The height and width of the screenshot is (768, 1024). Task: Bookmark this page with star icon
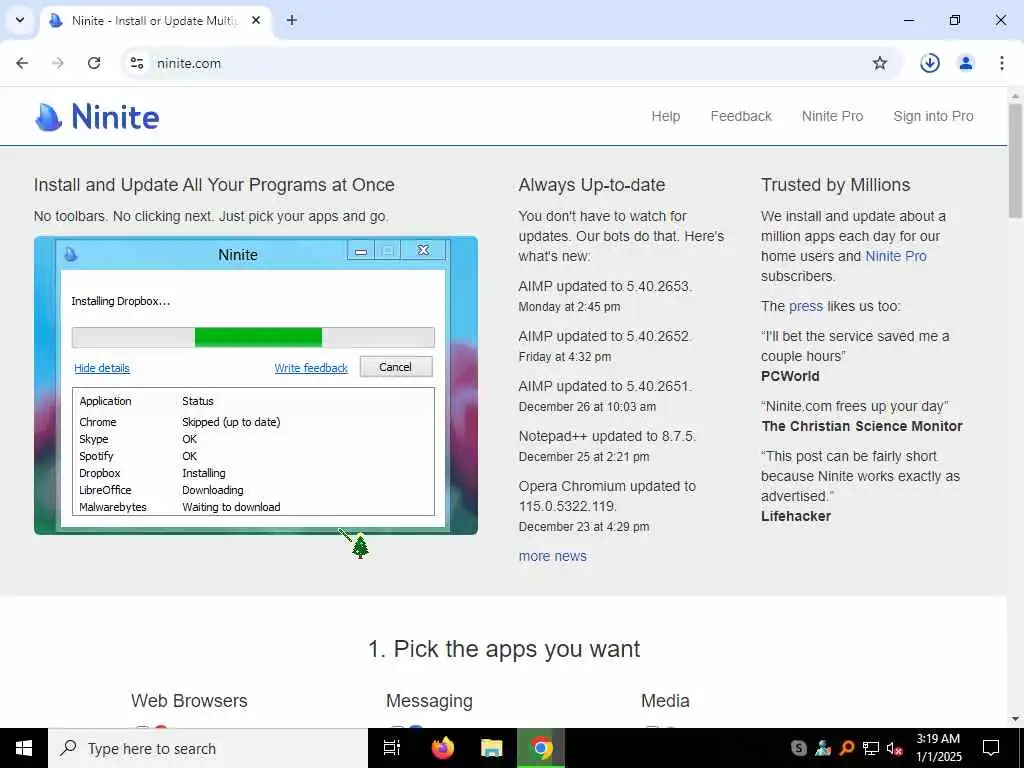pos(880,63)
